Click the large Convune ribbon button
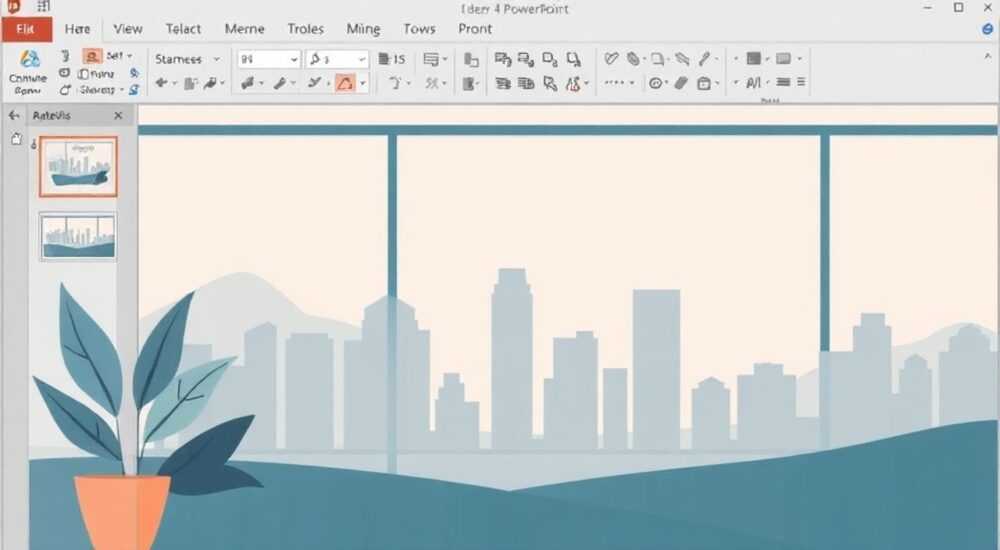The width and height of the screenshot is (1000, 550). (29, 73)
